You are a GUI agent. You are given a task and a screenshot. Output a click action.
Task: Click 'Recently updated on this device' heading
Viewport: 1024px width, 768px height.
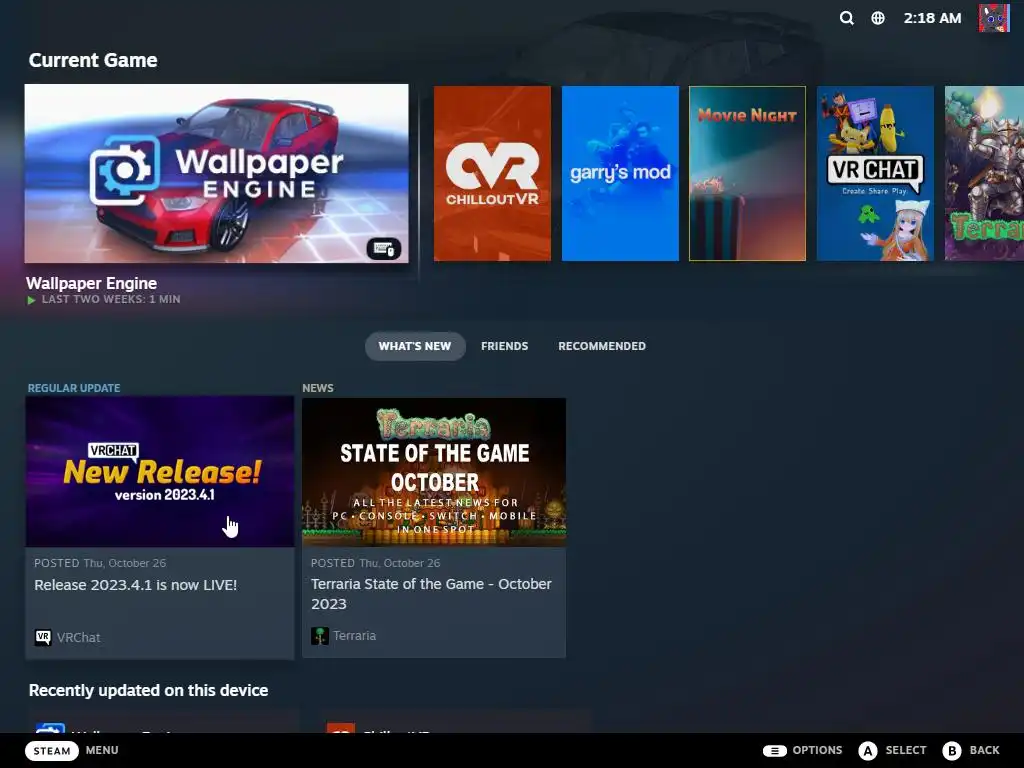(148, 690)
